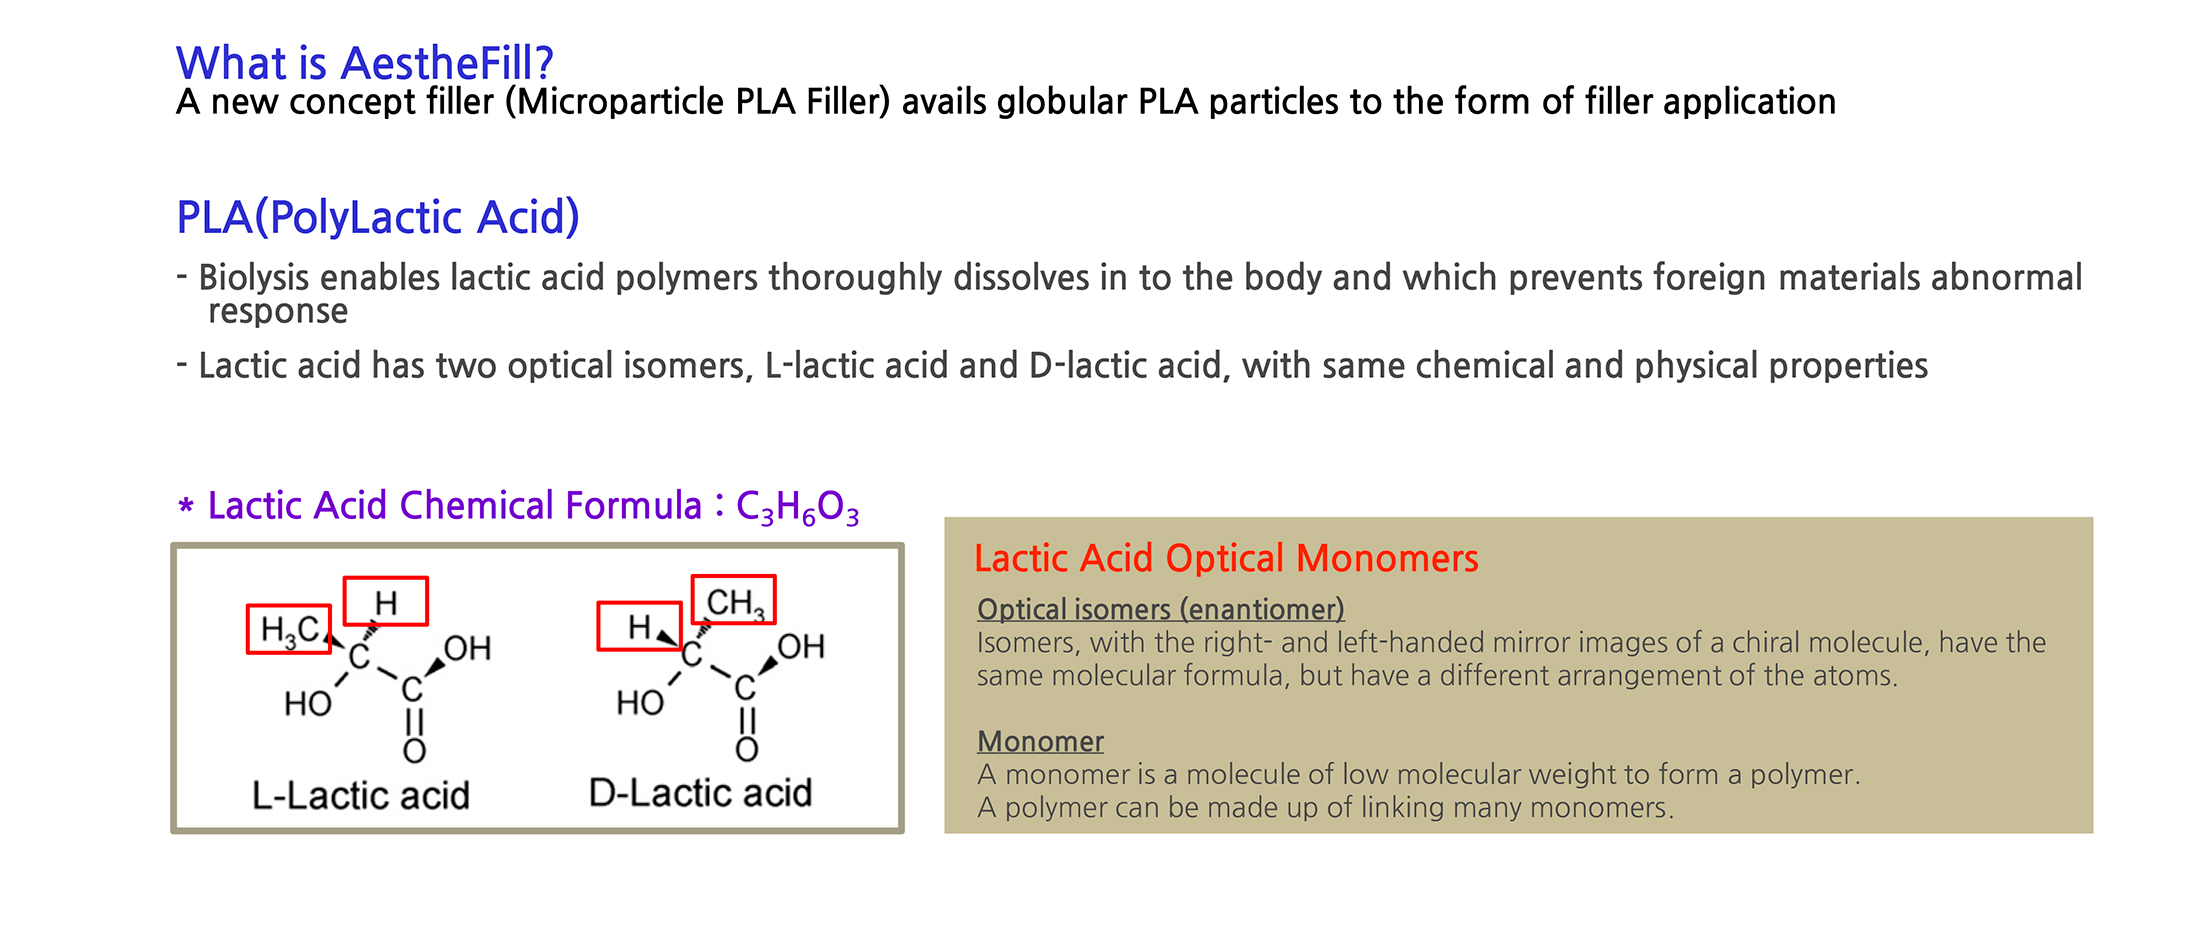This screenshot has height=946, width=2200.
Task: Click the "L-Lactic acid" structure caption
Action: 360,796
